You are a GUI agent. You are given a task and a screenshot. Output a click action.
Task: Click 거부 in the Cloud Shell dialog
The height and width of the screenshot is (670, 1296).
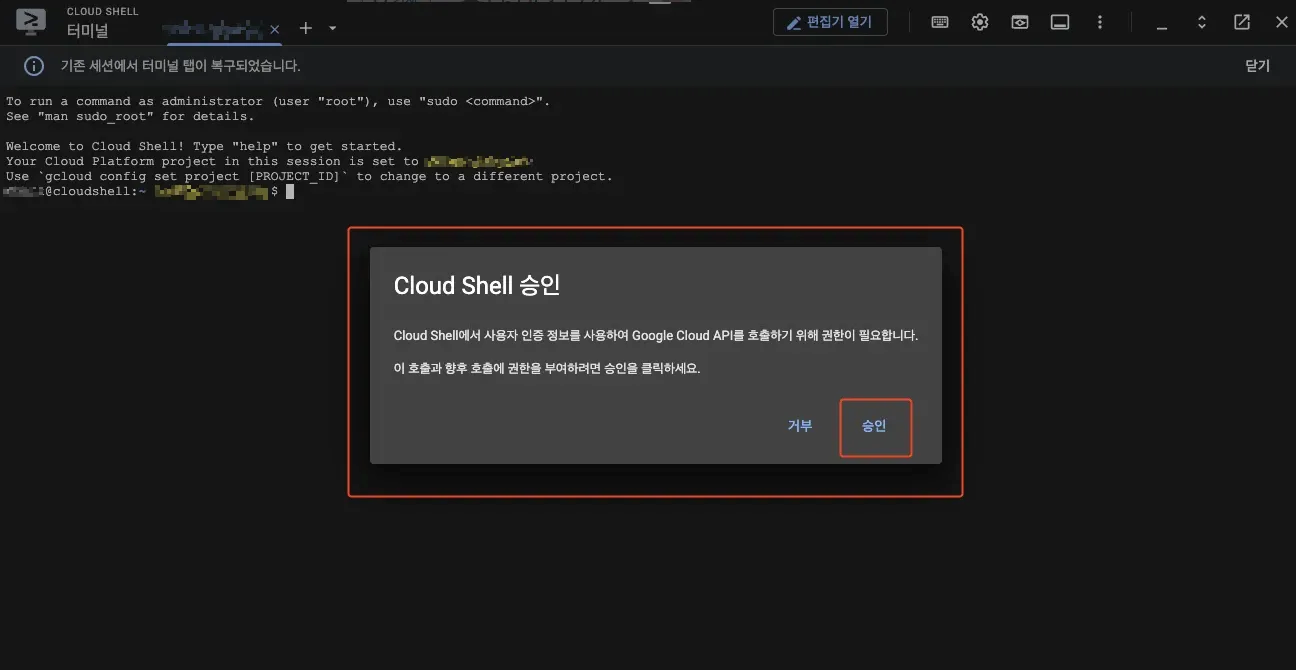(800, 426)
